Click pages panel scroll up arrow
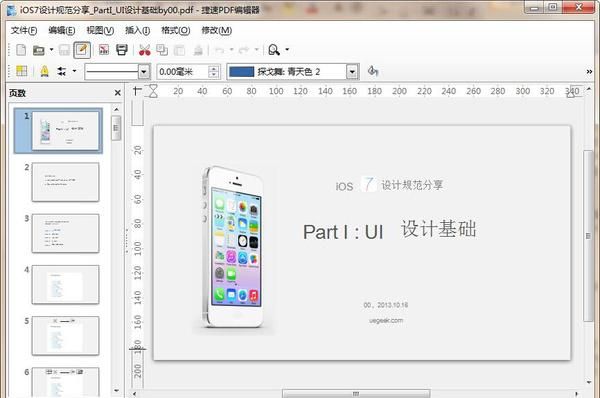Image resolution: width=600 pixels, height=398 pixels. tap(116, 109)
